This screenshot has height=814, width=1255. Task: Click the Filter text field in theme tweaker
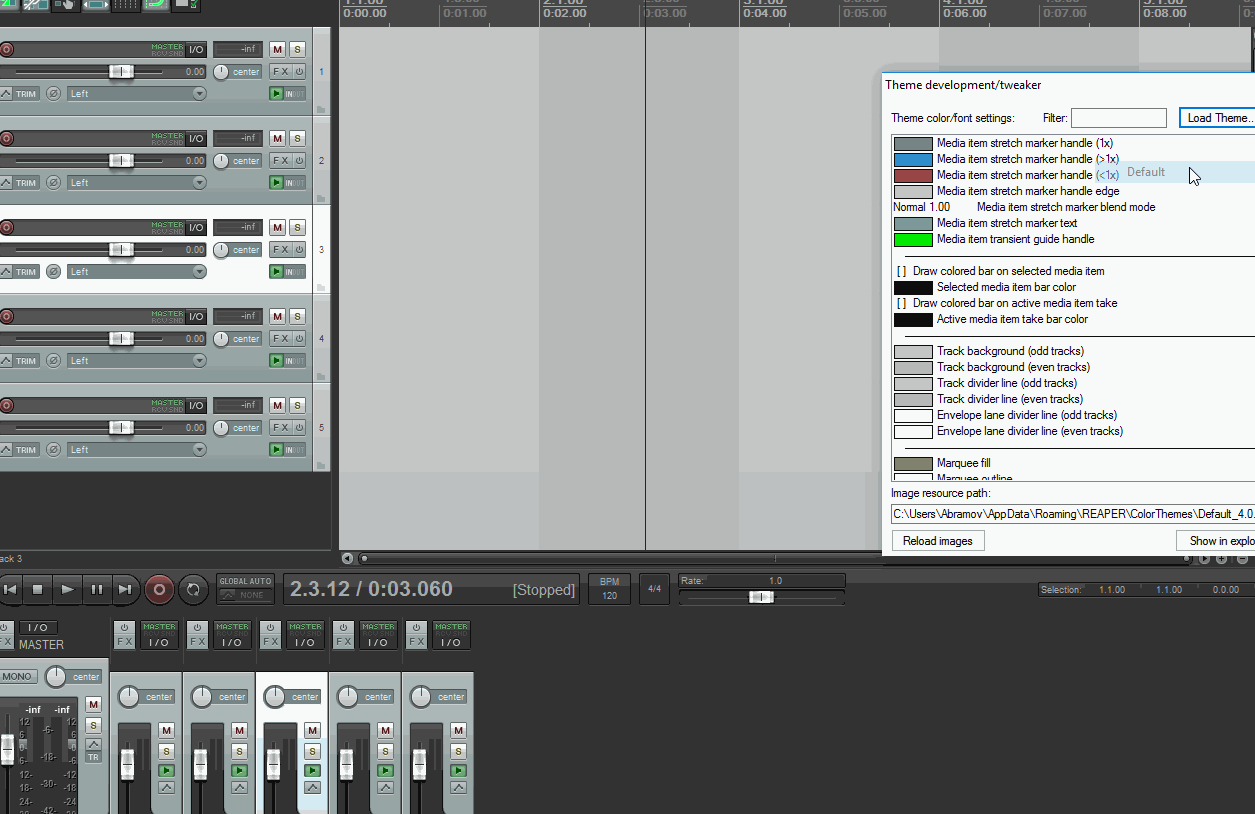point(1119,118)
